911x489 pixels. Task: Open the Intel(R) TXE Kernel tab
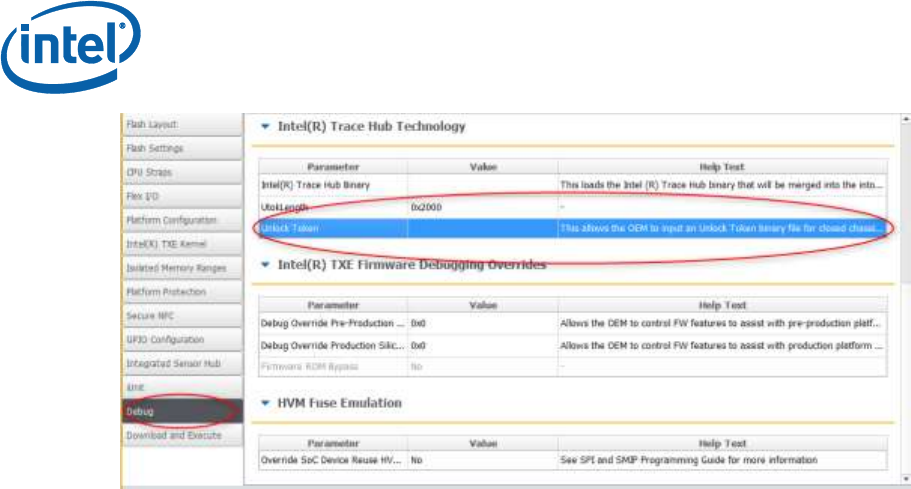click(182, 243)
